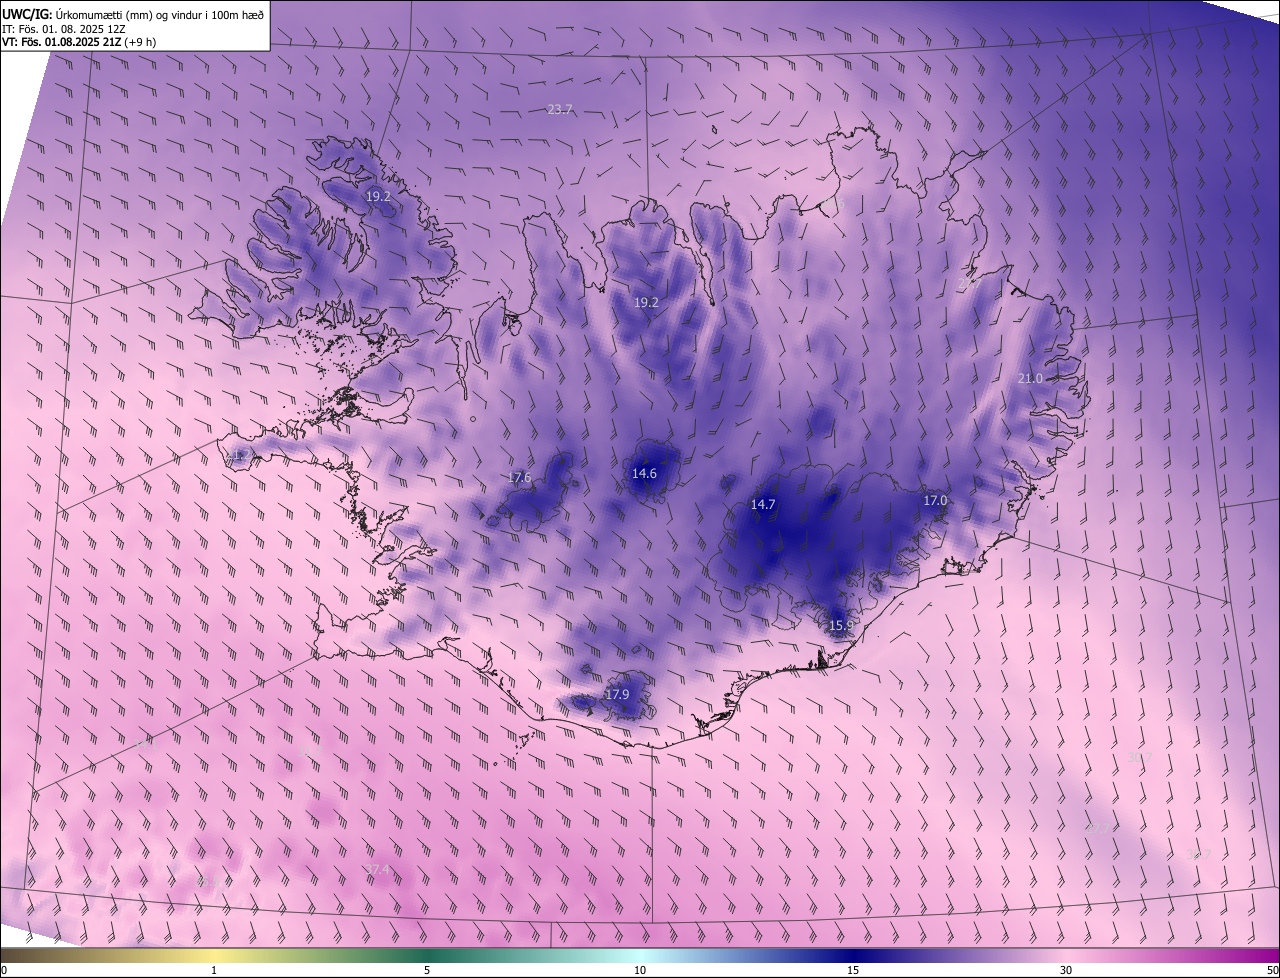Click the 5 tick on the color scale
1280x978 pixels.
(x=427, y=970)
